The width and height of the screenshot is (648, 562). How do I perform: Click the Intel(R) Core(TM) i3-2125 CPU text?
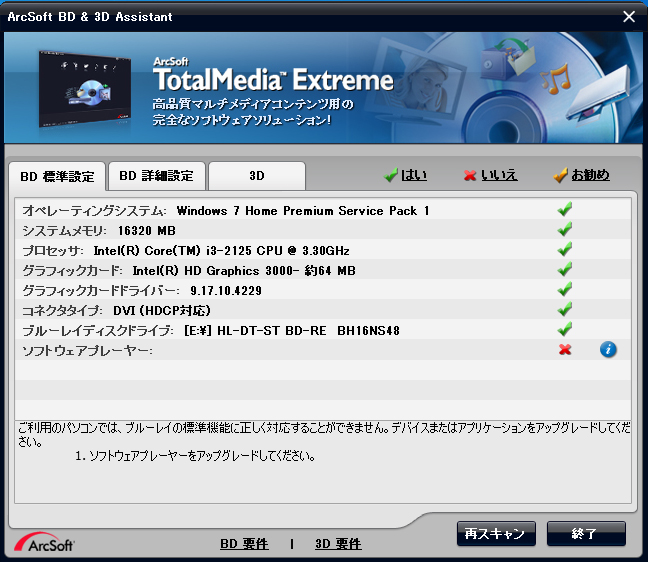(222, 251)
